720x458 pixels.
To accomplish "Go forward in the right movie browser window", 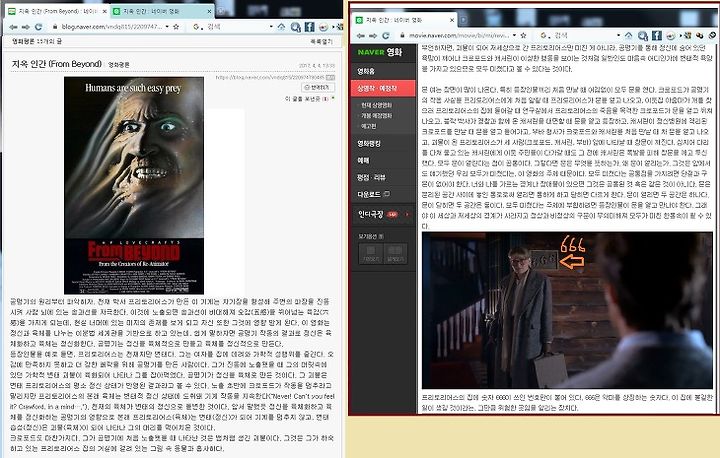I will coord(373,35).
